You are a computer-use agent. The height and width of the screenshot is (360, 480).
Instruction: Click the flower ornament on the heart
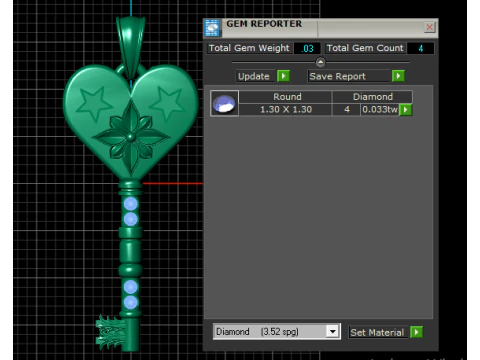[131, 137]
